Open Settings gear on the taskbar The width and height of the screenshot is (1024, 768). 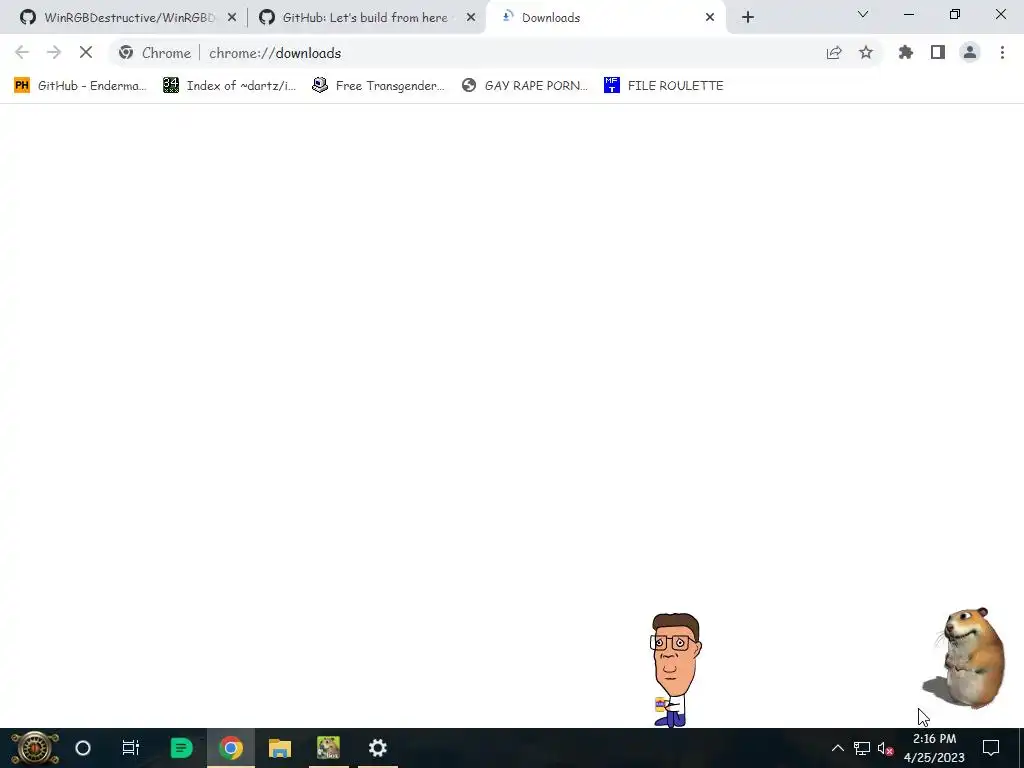pyautogui.click(x=377, y=748)
